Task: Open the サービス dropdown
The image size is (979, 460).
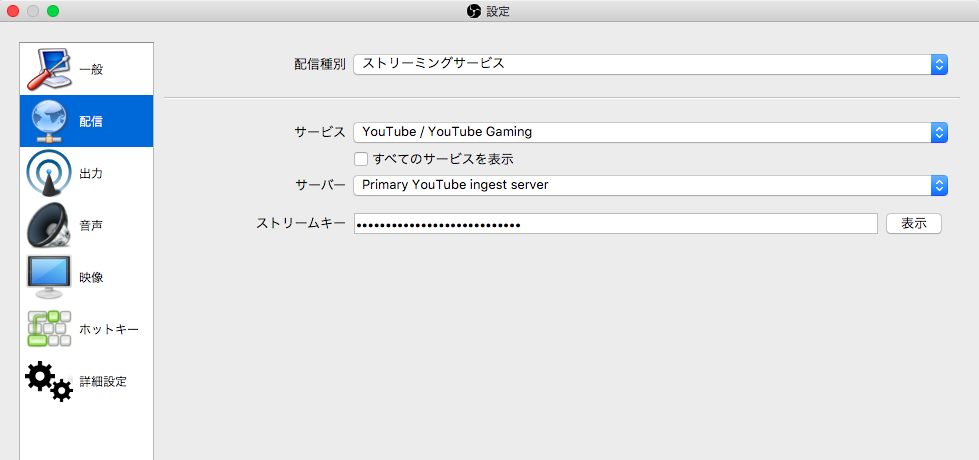Action: pyautogui.click(x=651, y=132)
